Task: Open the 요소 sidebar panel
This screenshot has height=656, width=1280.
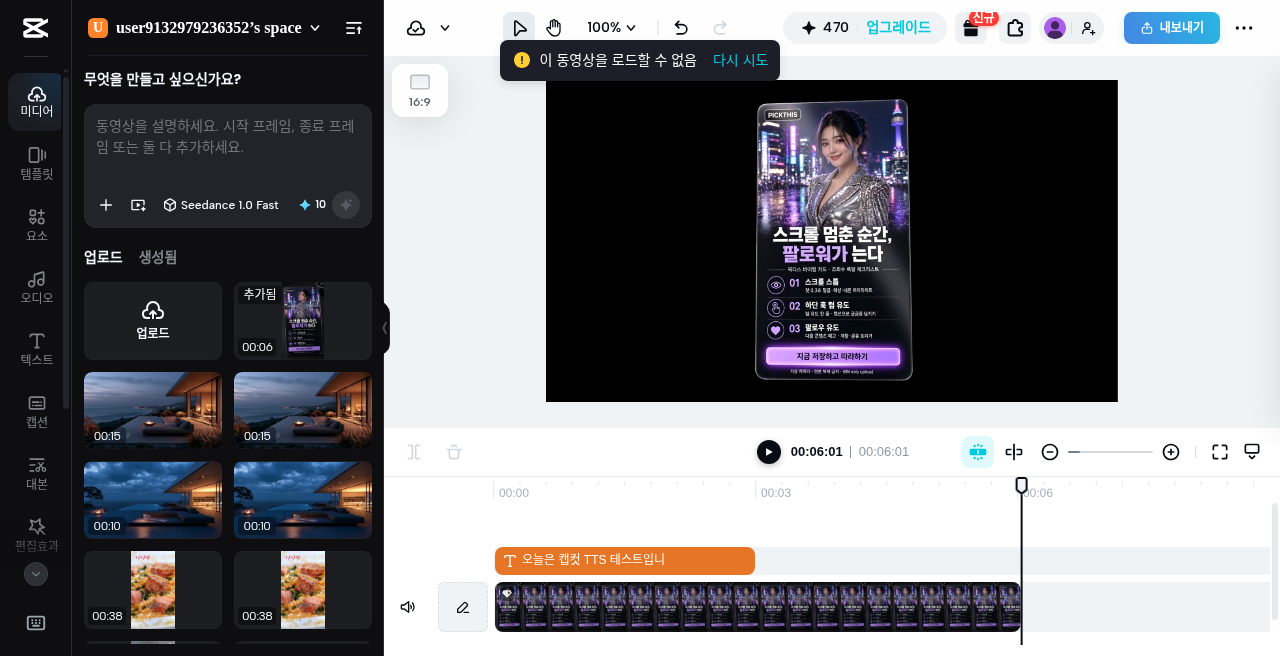Action: (x=36, y=226)
